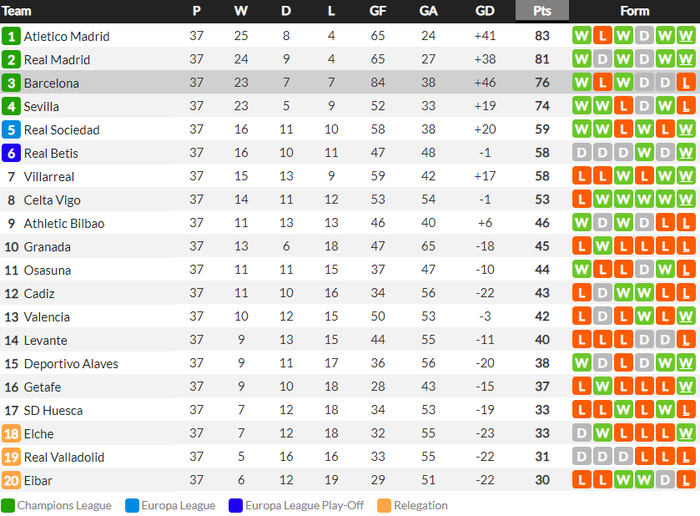Click Real Sociedad's blue position 5 badge

click(11, 130)
